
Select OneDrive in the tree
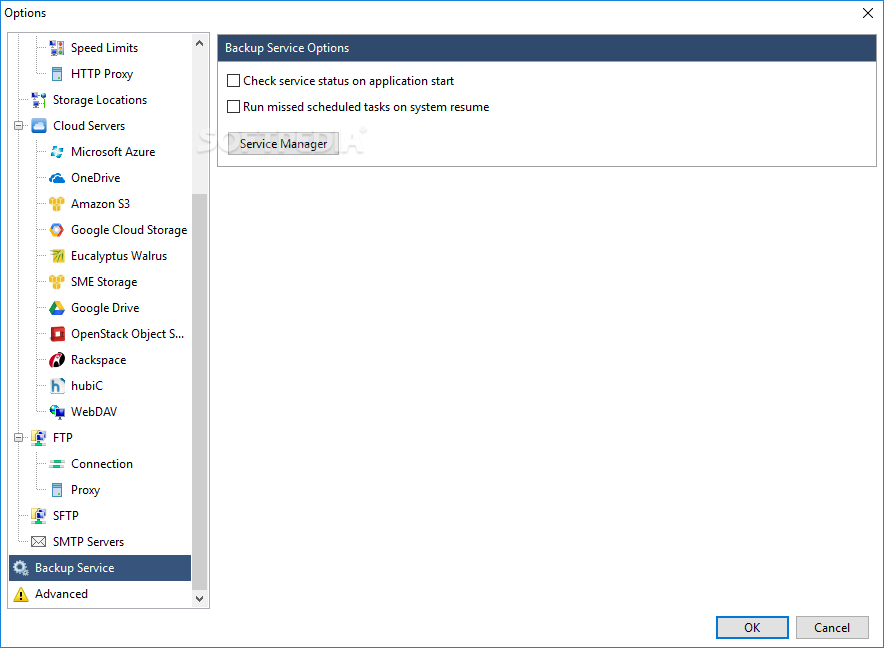(96, 178)
